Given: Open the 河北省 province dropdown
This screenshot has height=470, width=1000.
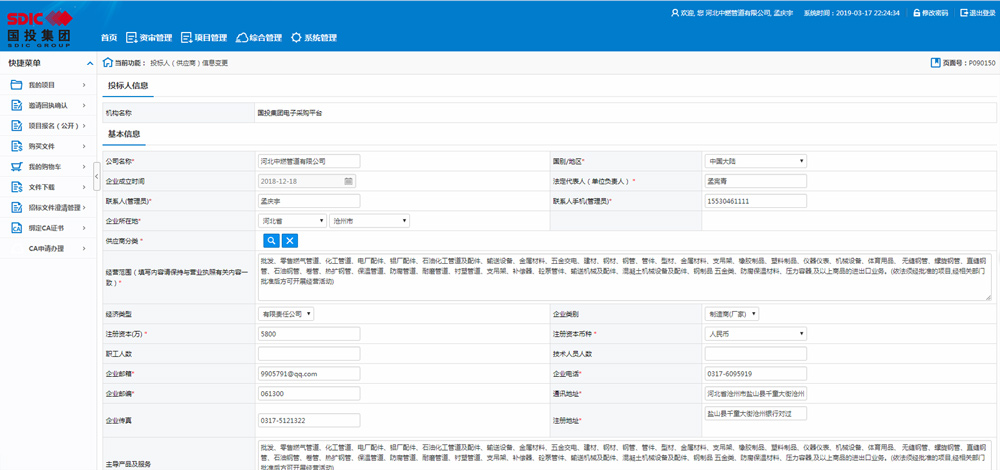Looking at the screenshot, I should (292, 220).
